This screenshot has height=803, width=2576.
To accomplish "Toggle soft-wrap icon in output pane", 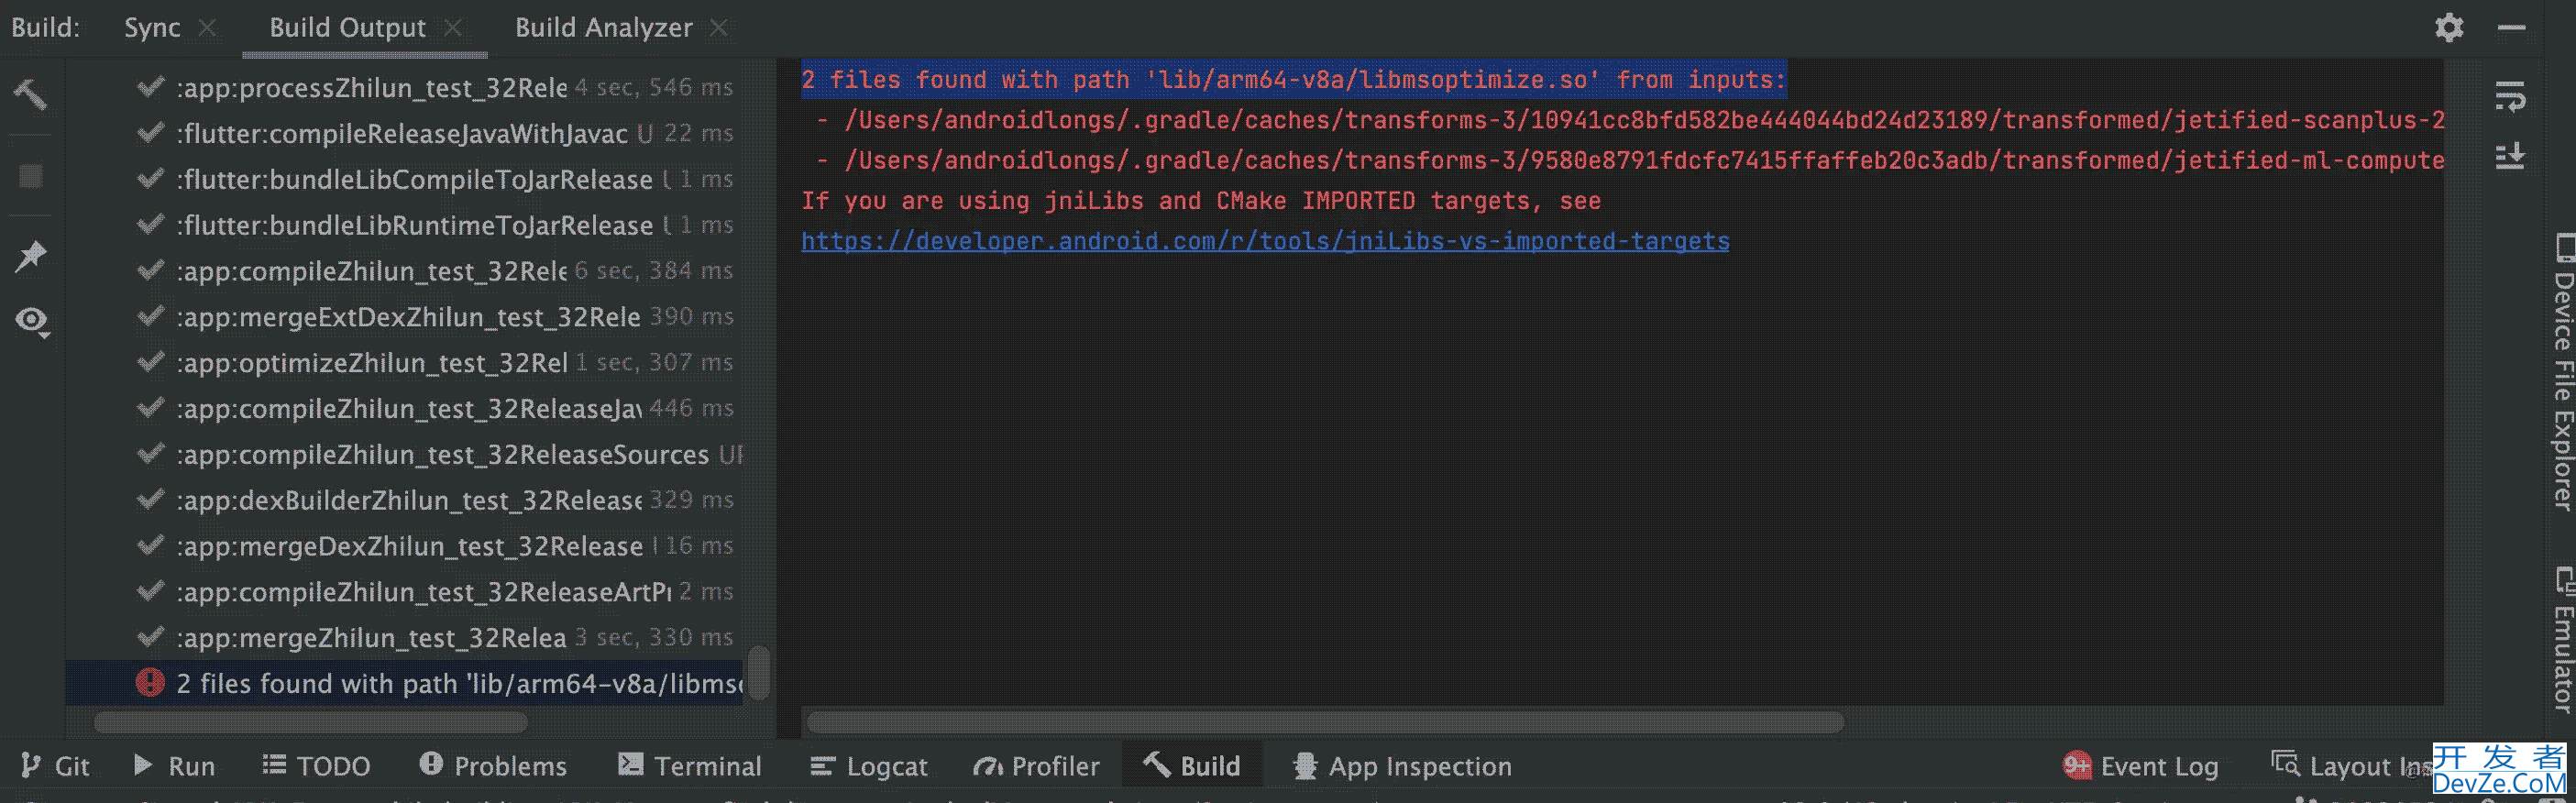I will coord(2510,97).
